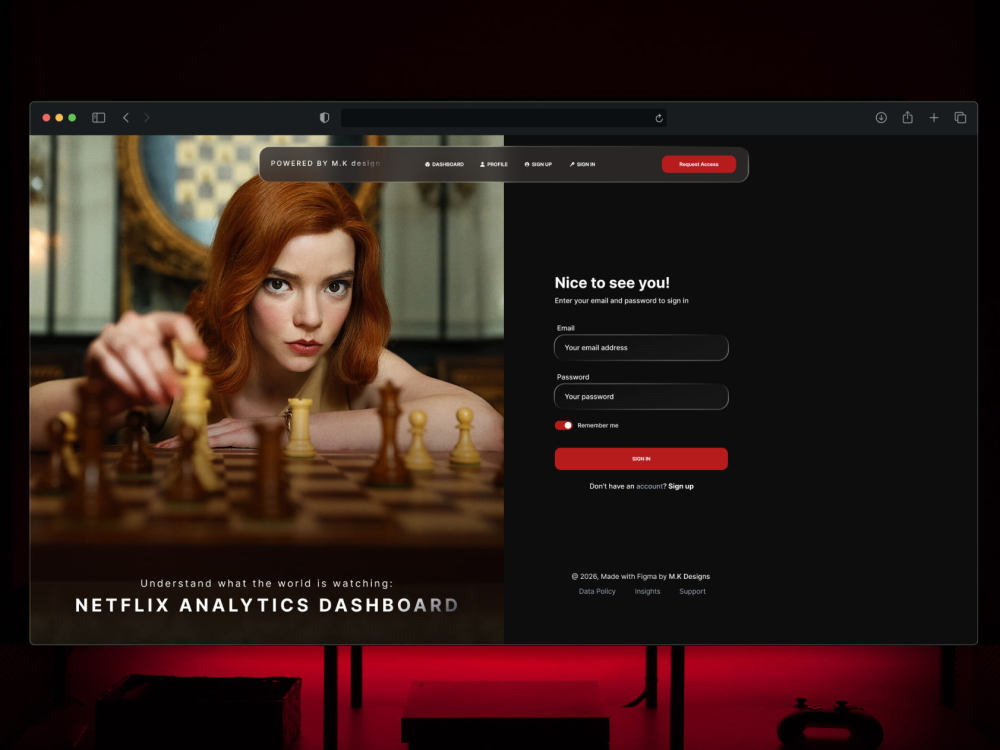Open the privacy shield icon
The image size is (1000, 750).
(324, 117)
